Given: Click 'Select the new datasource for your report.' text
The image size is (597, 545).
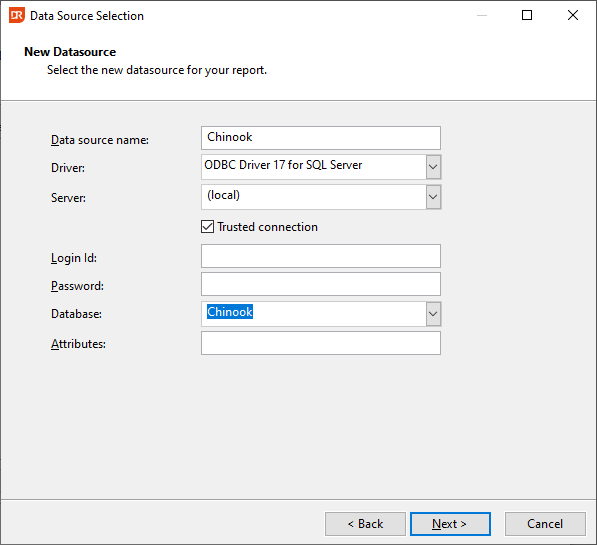Looking at the screenshot, I should click(x=157, y=70).
